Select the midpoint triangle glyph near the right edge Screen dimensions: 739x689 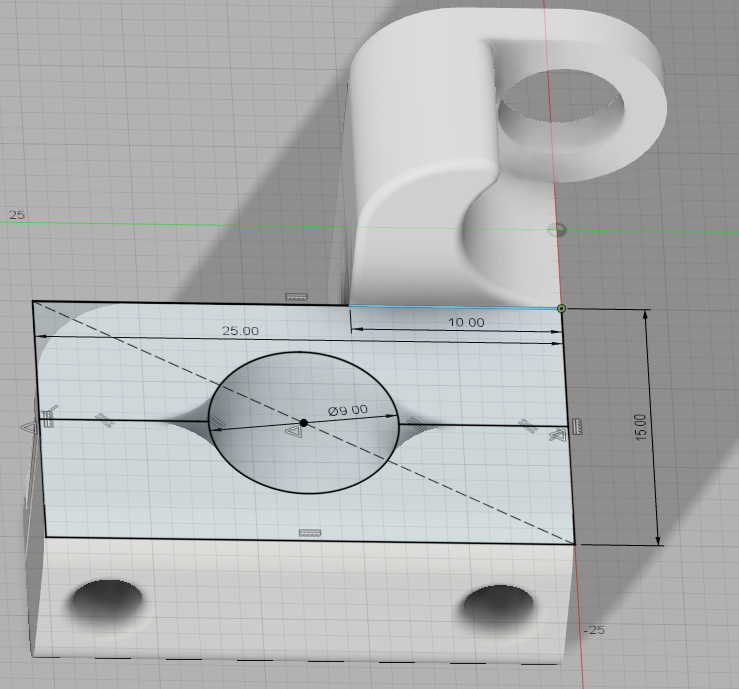(558, 435)
